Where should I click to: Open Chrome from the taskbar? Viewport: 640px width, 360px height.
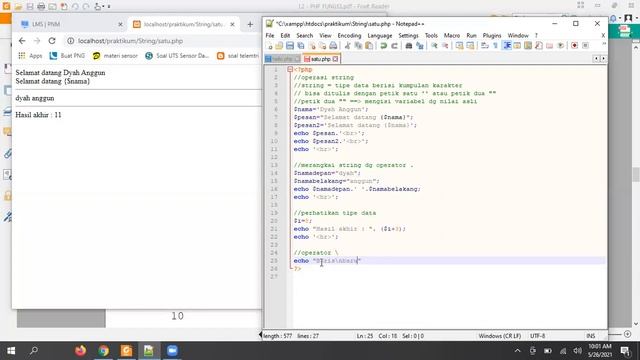[103, 351]
